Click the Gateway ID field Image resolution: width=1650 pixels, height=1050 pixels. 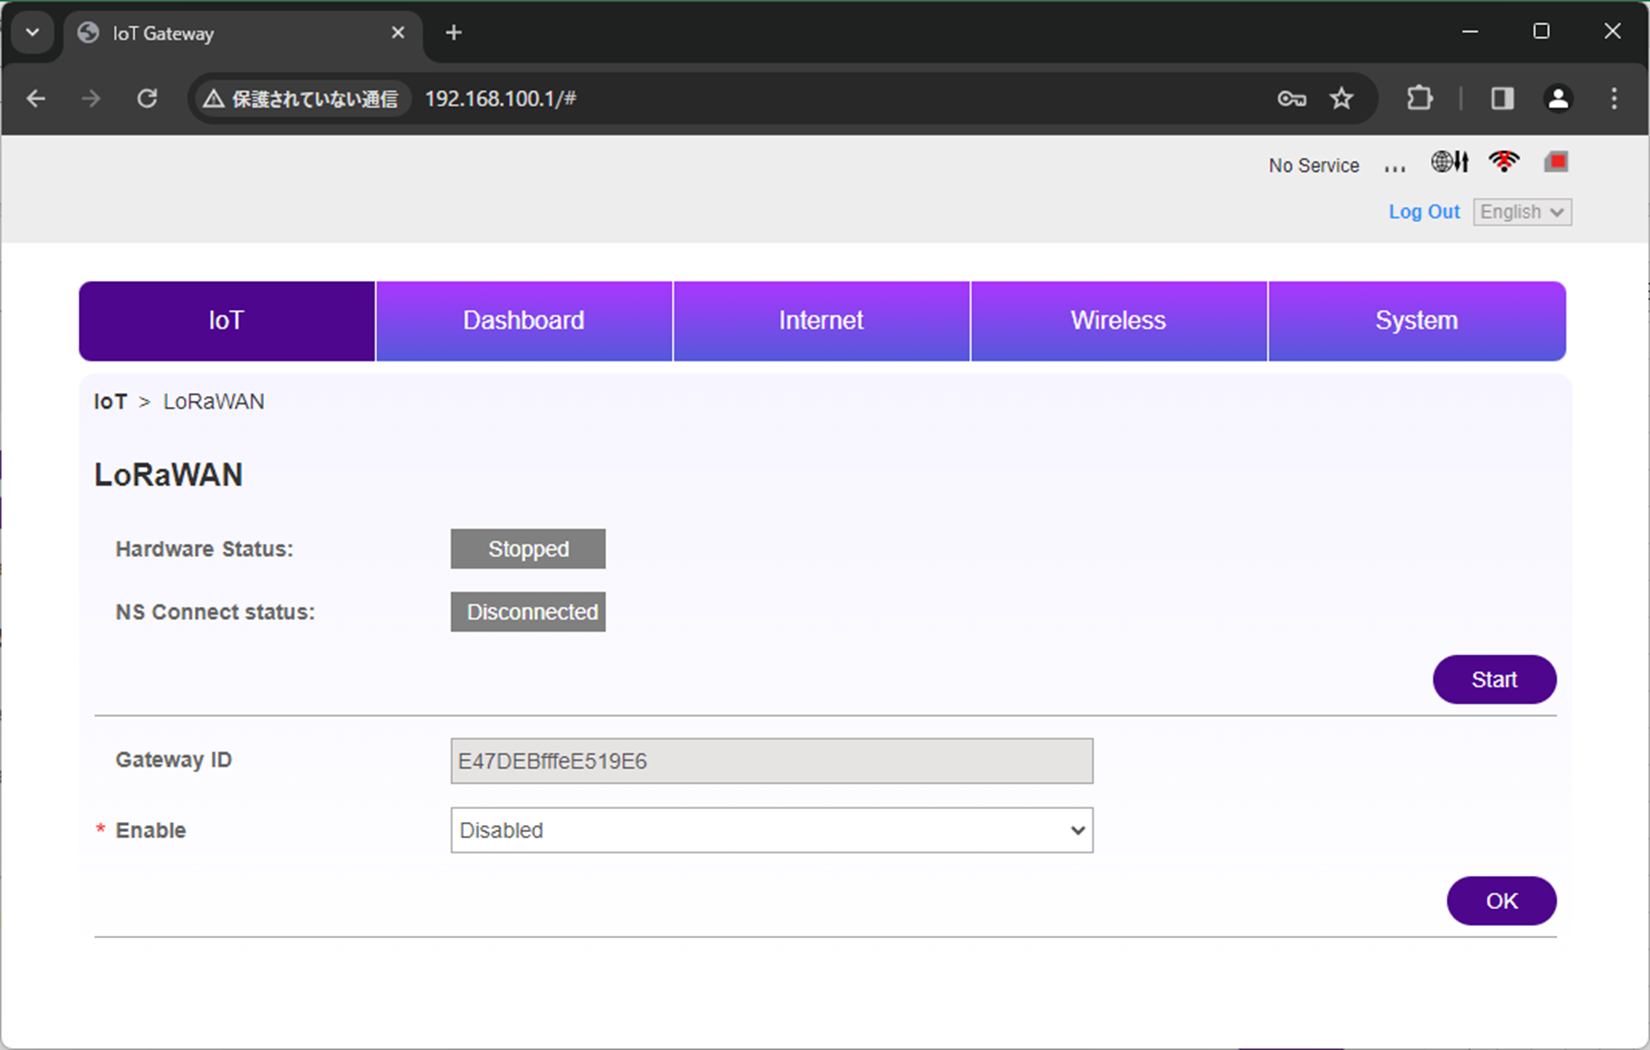(771, 761)
